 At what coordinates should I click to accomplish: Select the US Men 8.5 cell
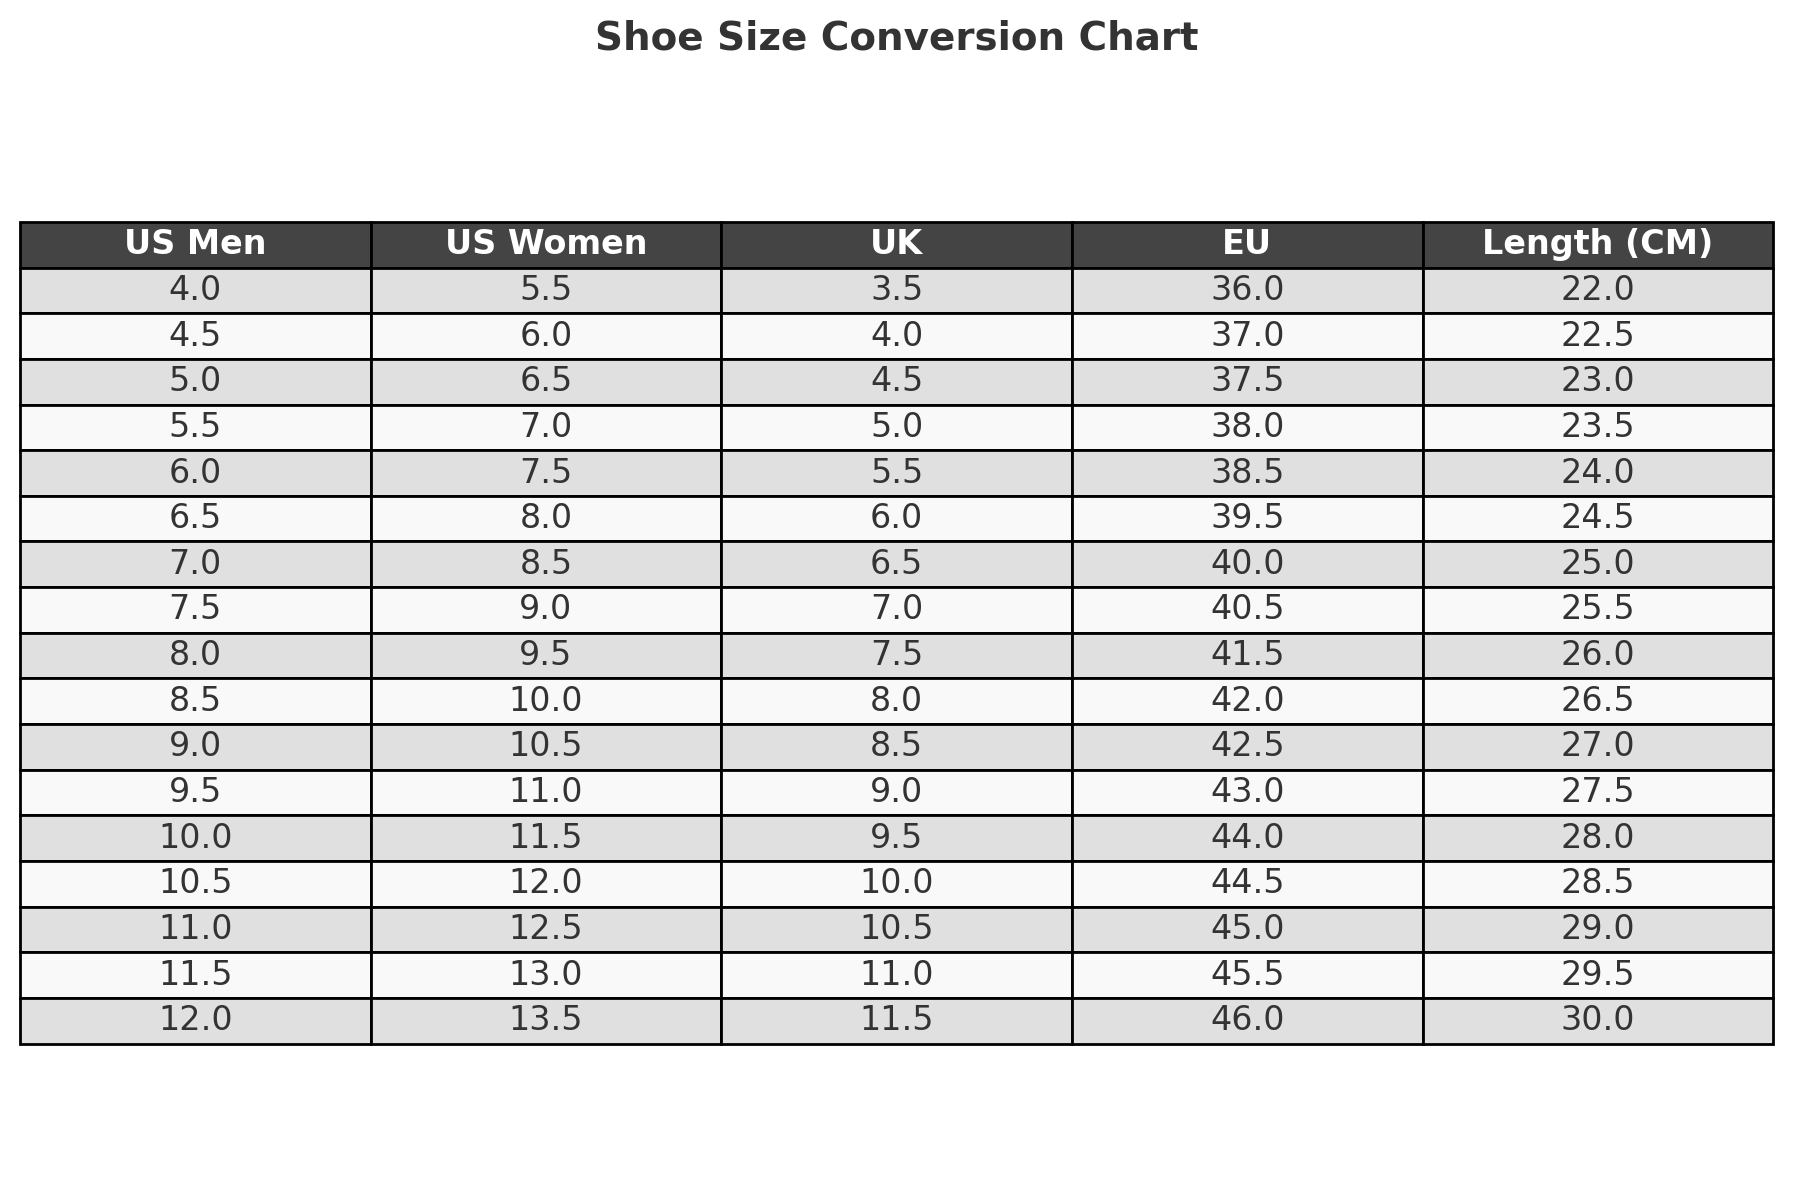tap(195, 700)
